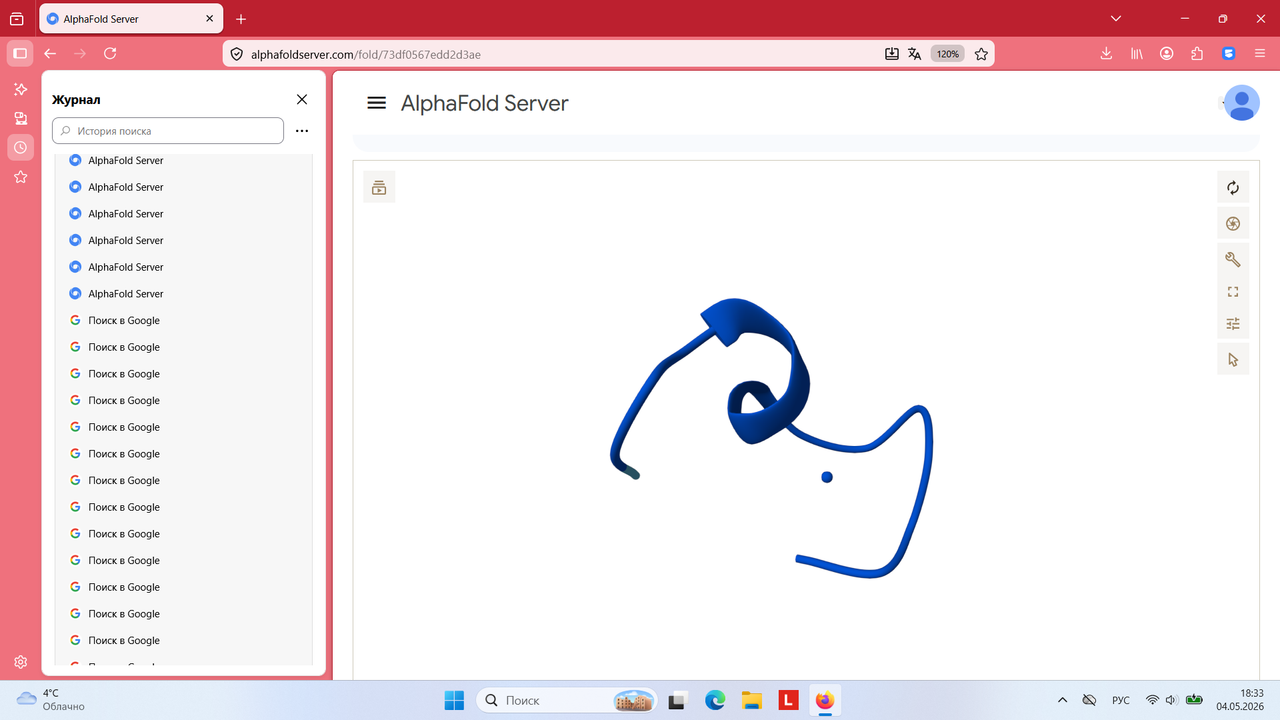Open the Windows Start menu
This screenshot has height=720, width=1280.
454,700
